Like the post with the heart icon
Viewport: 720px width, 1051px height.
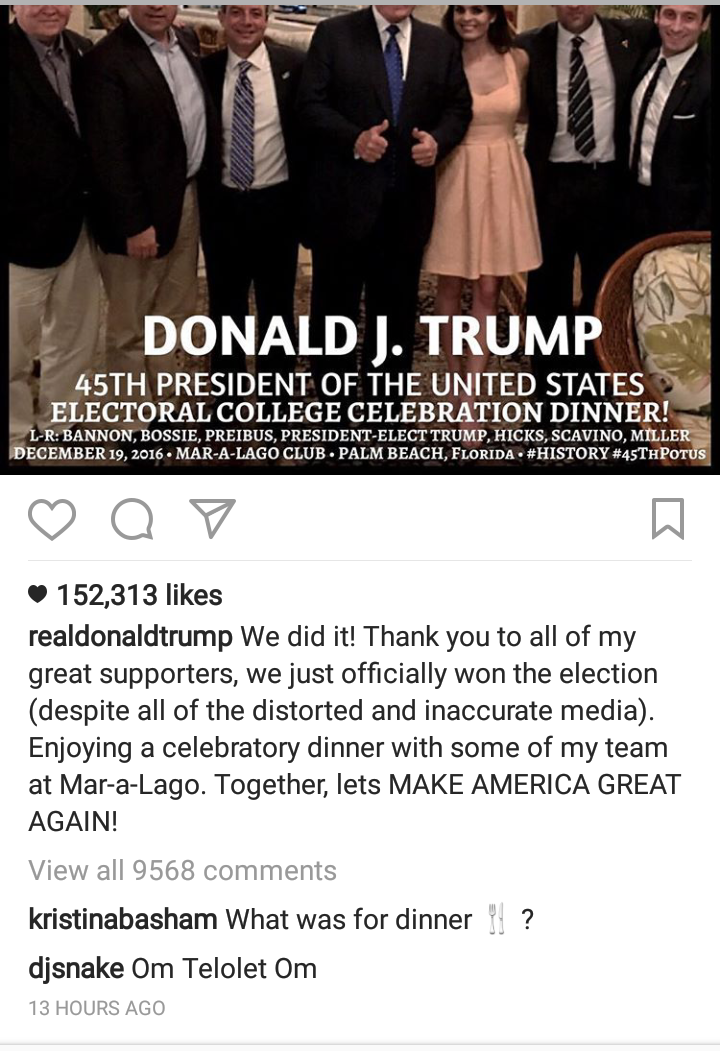pyautogui.click(x=52, y=519)
